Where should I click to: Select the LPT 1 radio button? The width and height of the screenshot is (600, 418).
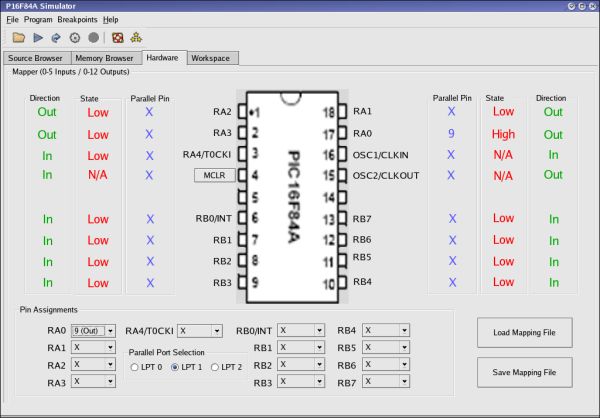[x=176, y=368]
